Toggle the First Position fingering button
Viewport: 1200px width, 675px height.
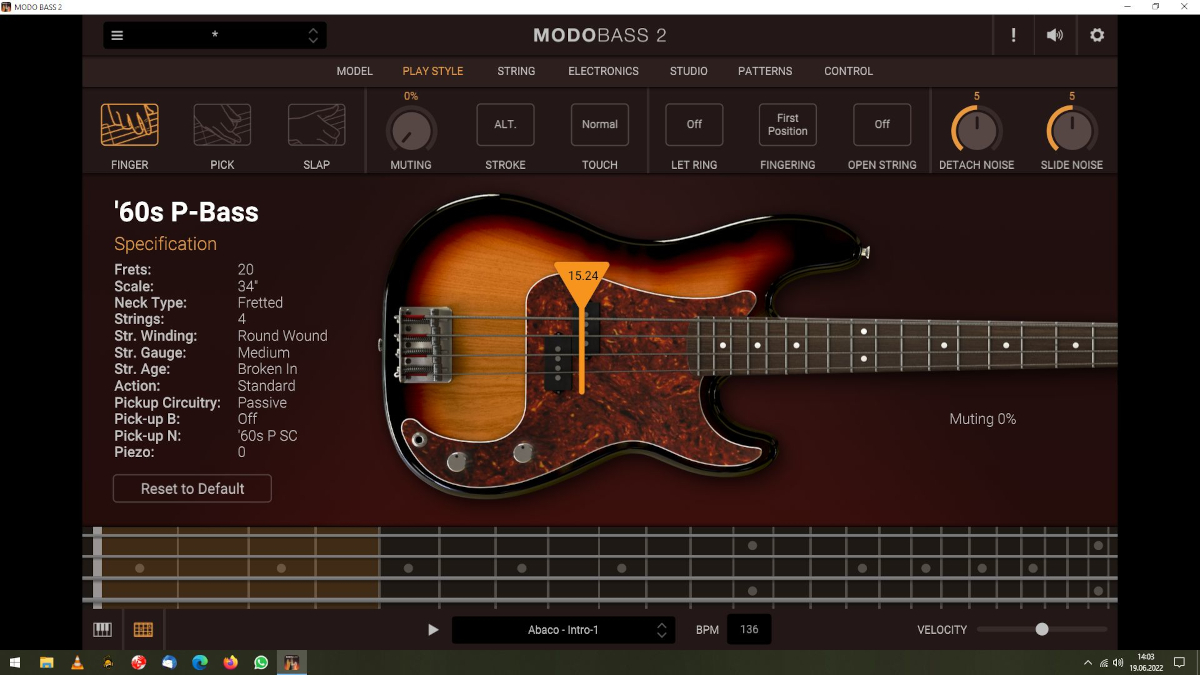788,125
